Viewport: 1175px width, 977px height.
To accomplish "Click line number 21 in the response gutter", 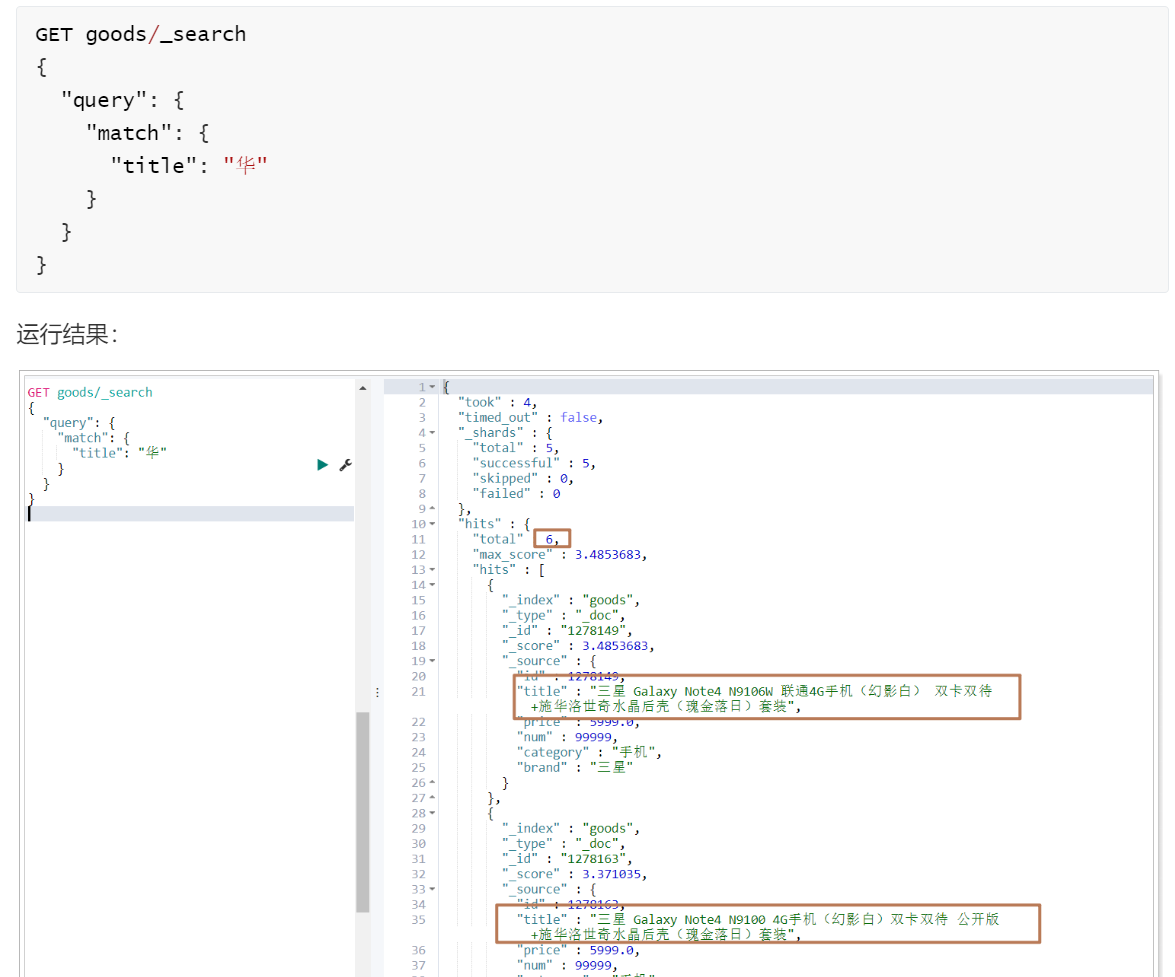I will click(x=418, y=692).
